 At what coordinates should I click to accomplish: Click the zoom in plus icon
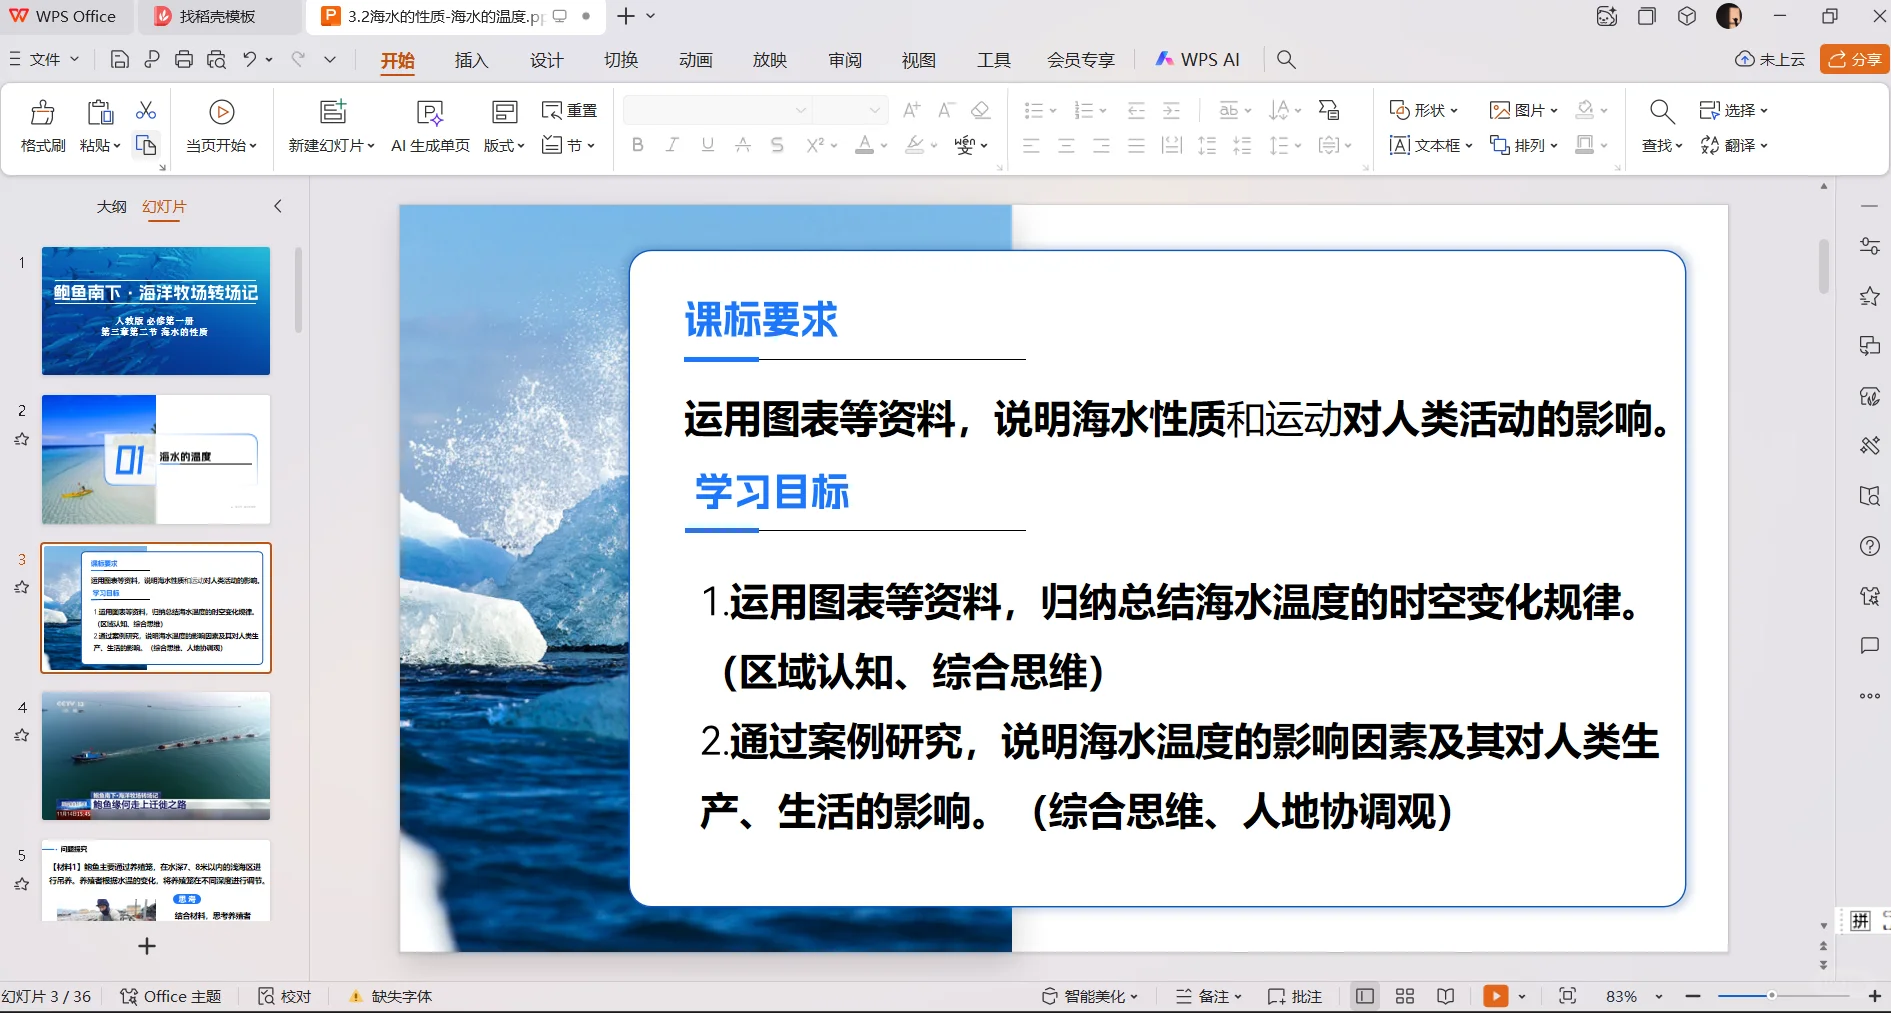(1875, 996)
